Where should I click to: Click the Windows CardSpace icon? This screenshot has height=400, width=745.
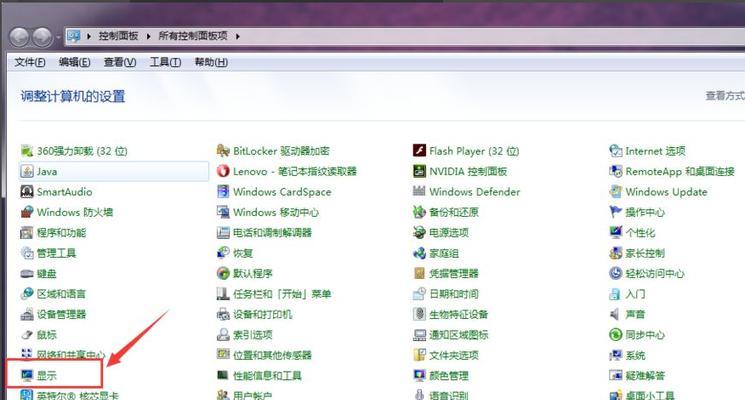[223, 192]
